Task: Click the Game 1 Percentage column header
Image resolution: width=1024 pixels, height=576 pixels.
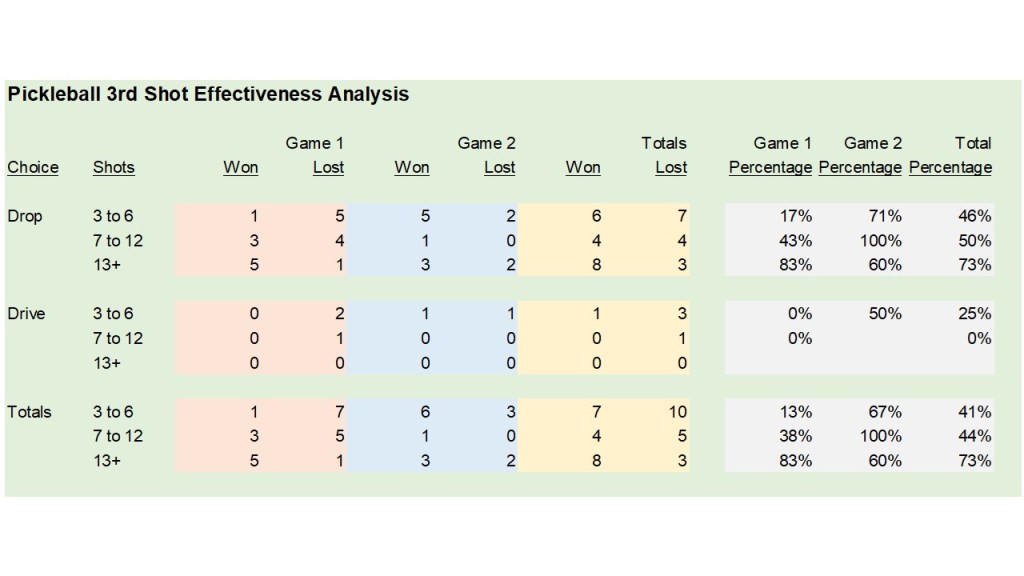Action: [770, 156]
